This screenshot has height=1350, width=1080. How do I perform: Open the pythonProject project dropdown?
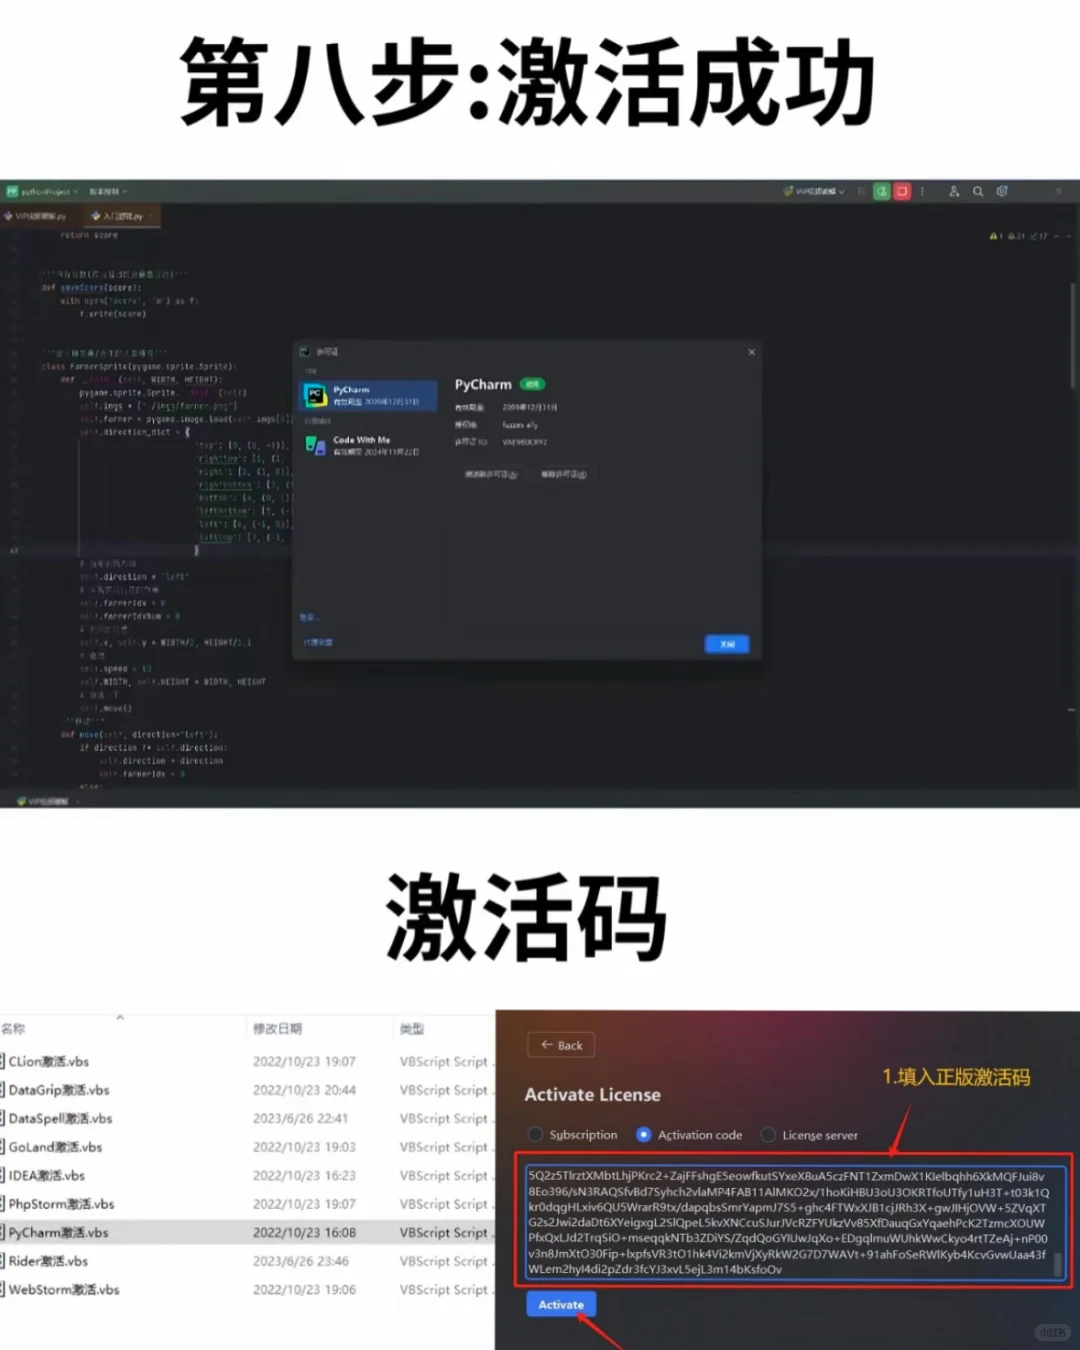(48, 191)
